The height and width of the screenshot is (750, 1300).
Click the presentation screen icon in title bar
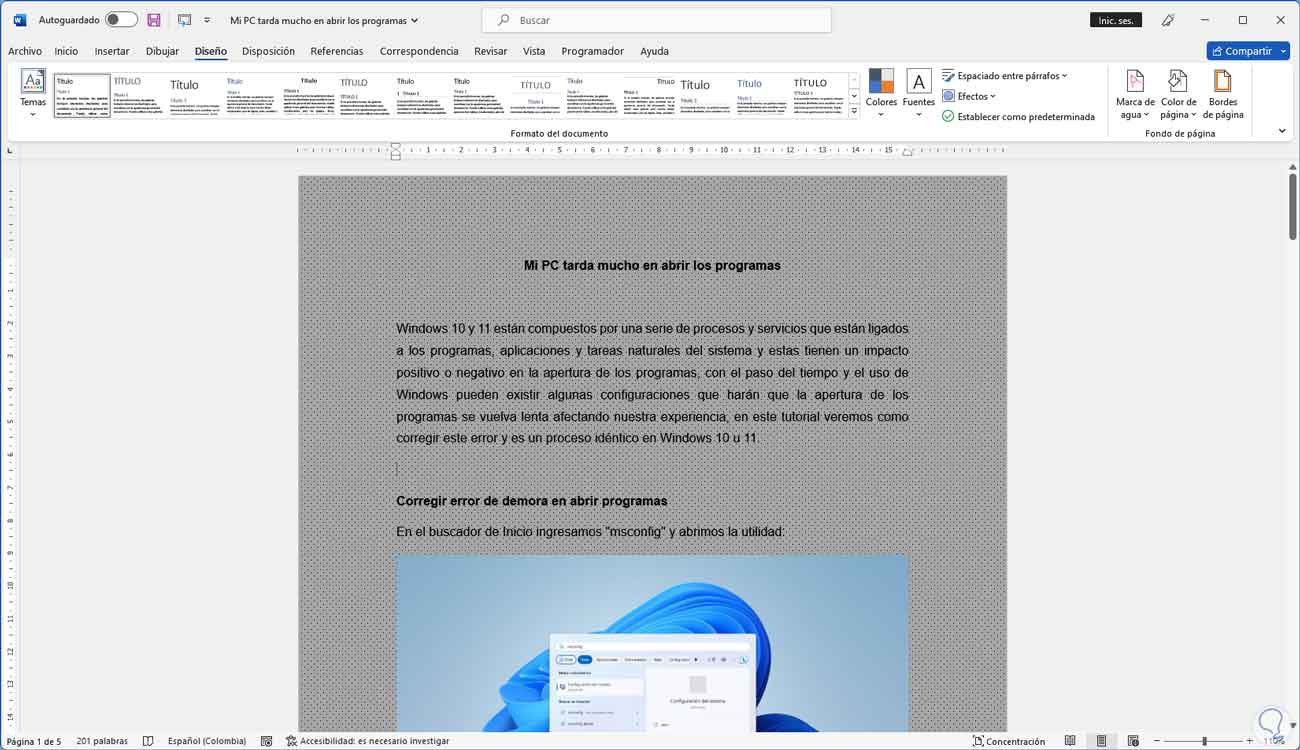point(184,20)
